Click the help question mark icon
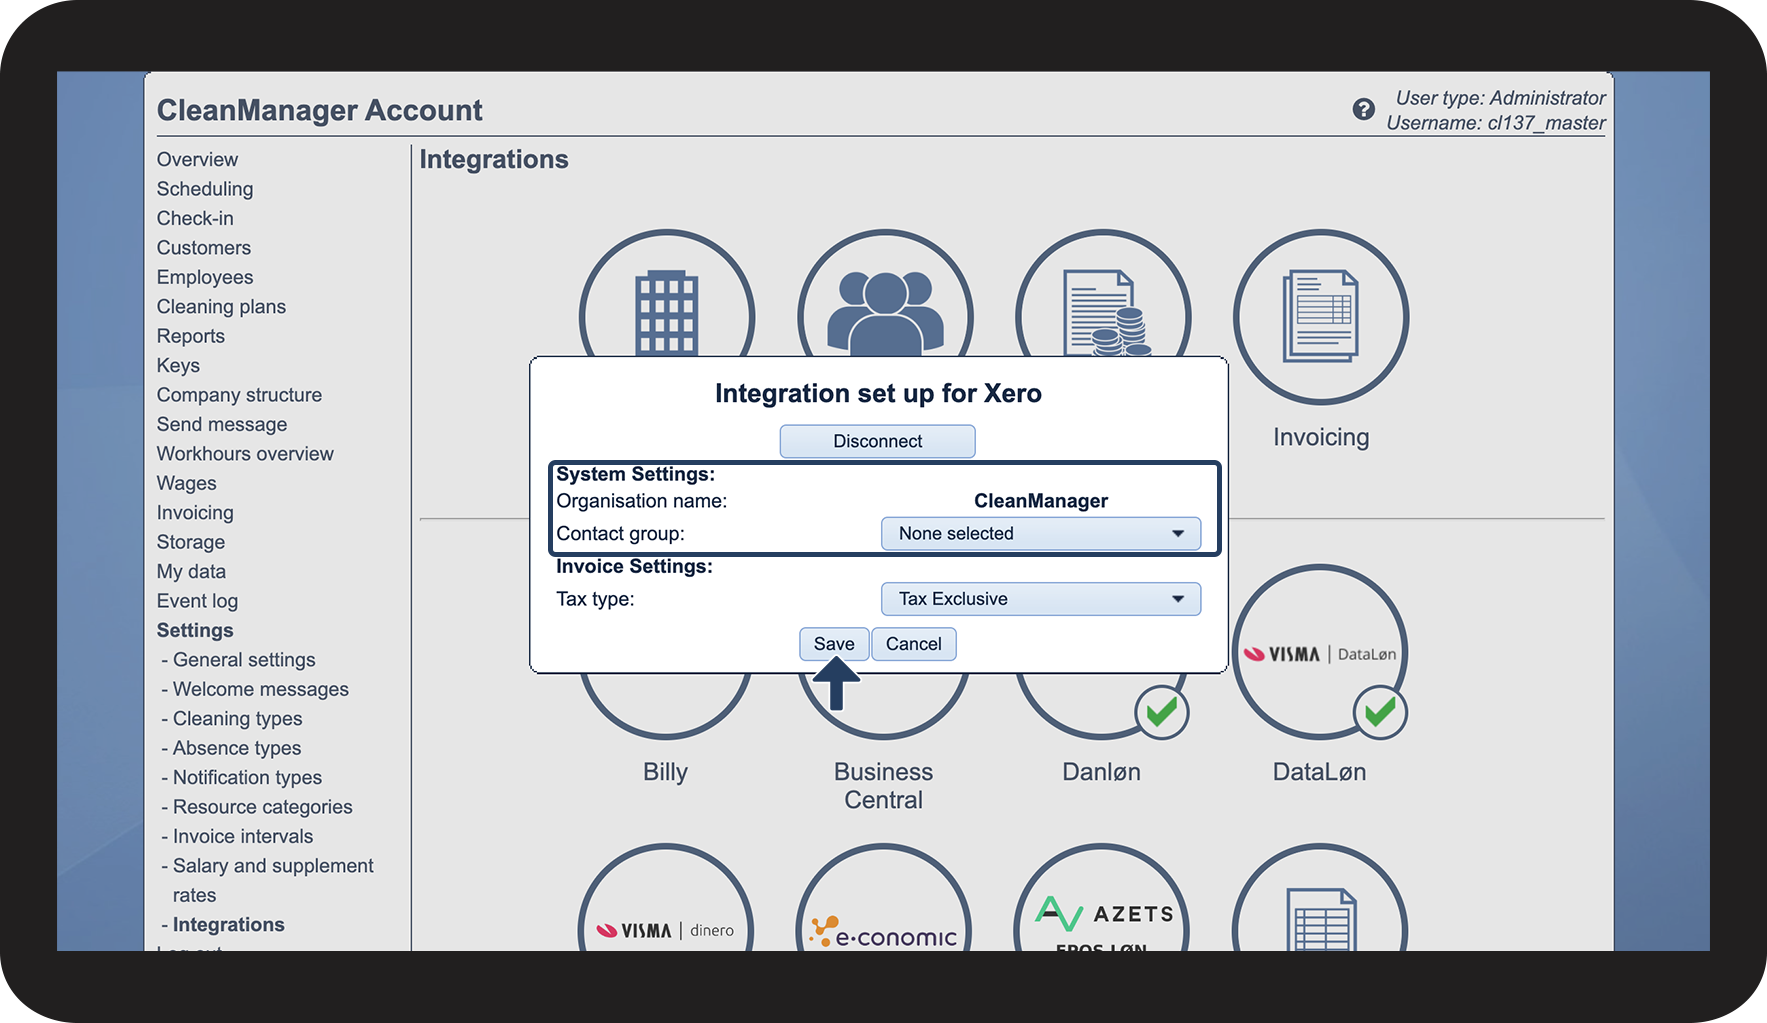 pyautogui.click(x=1363, y=110)
